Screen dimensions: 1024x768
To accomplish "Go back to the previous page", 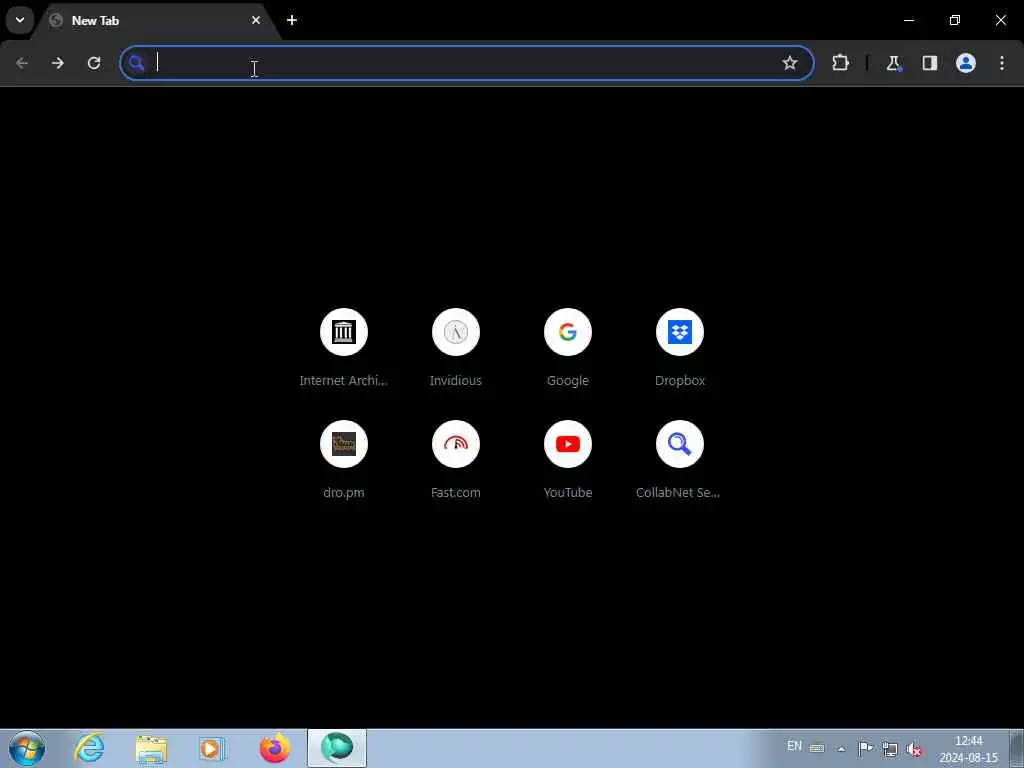I will pyautogui.click(x=22, y=63).
